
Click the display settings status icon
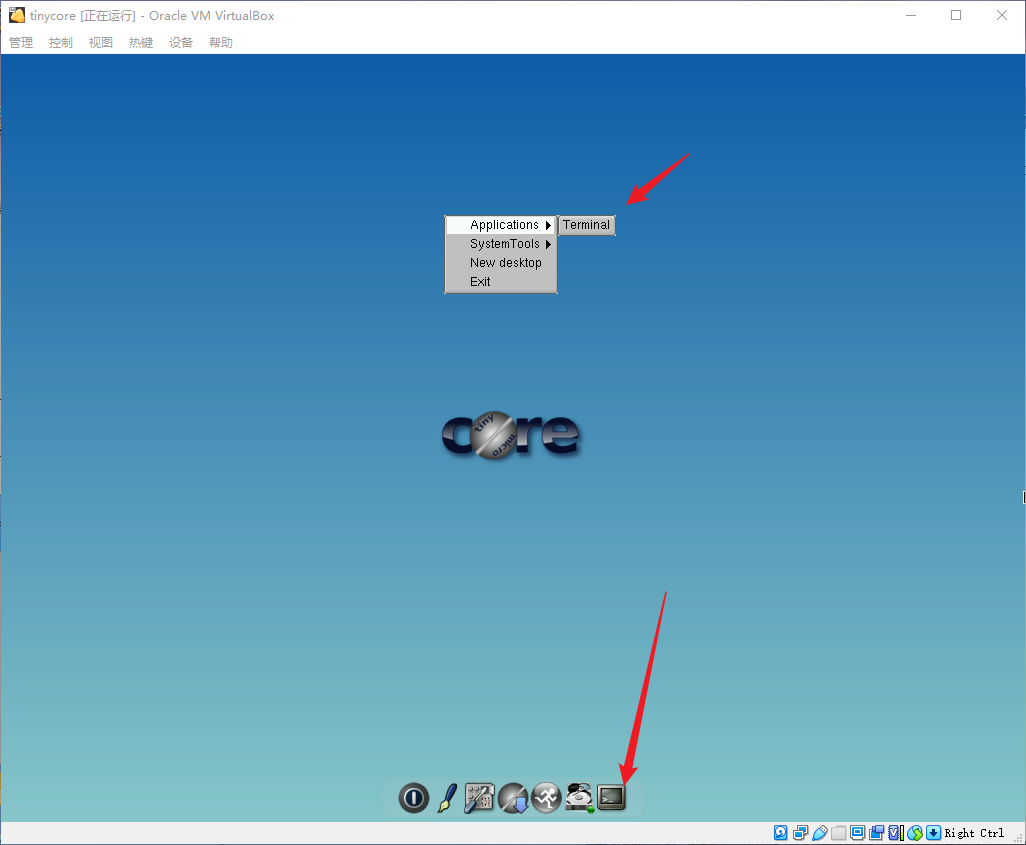pos(857,833)
